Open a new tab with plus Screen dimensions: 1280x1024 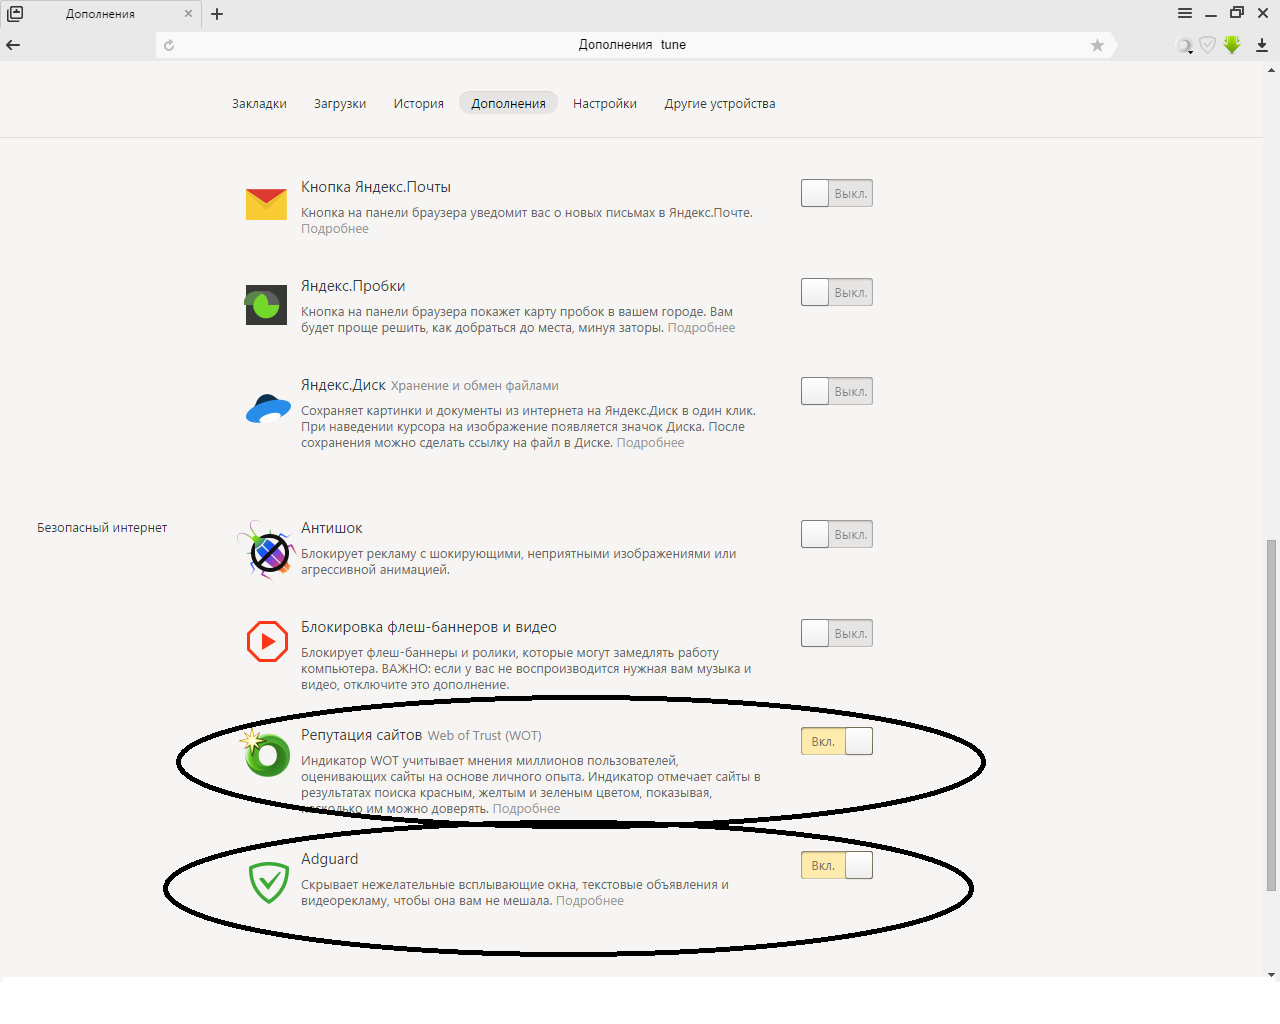point(217,14)
